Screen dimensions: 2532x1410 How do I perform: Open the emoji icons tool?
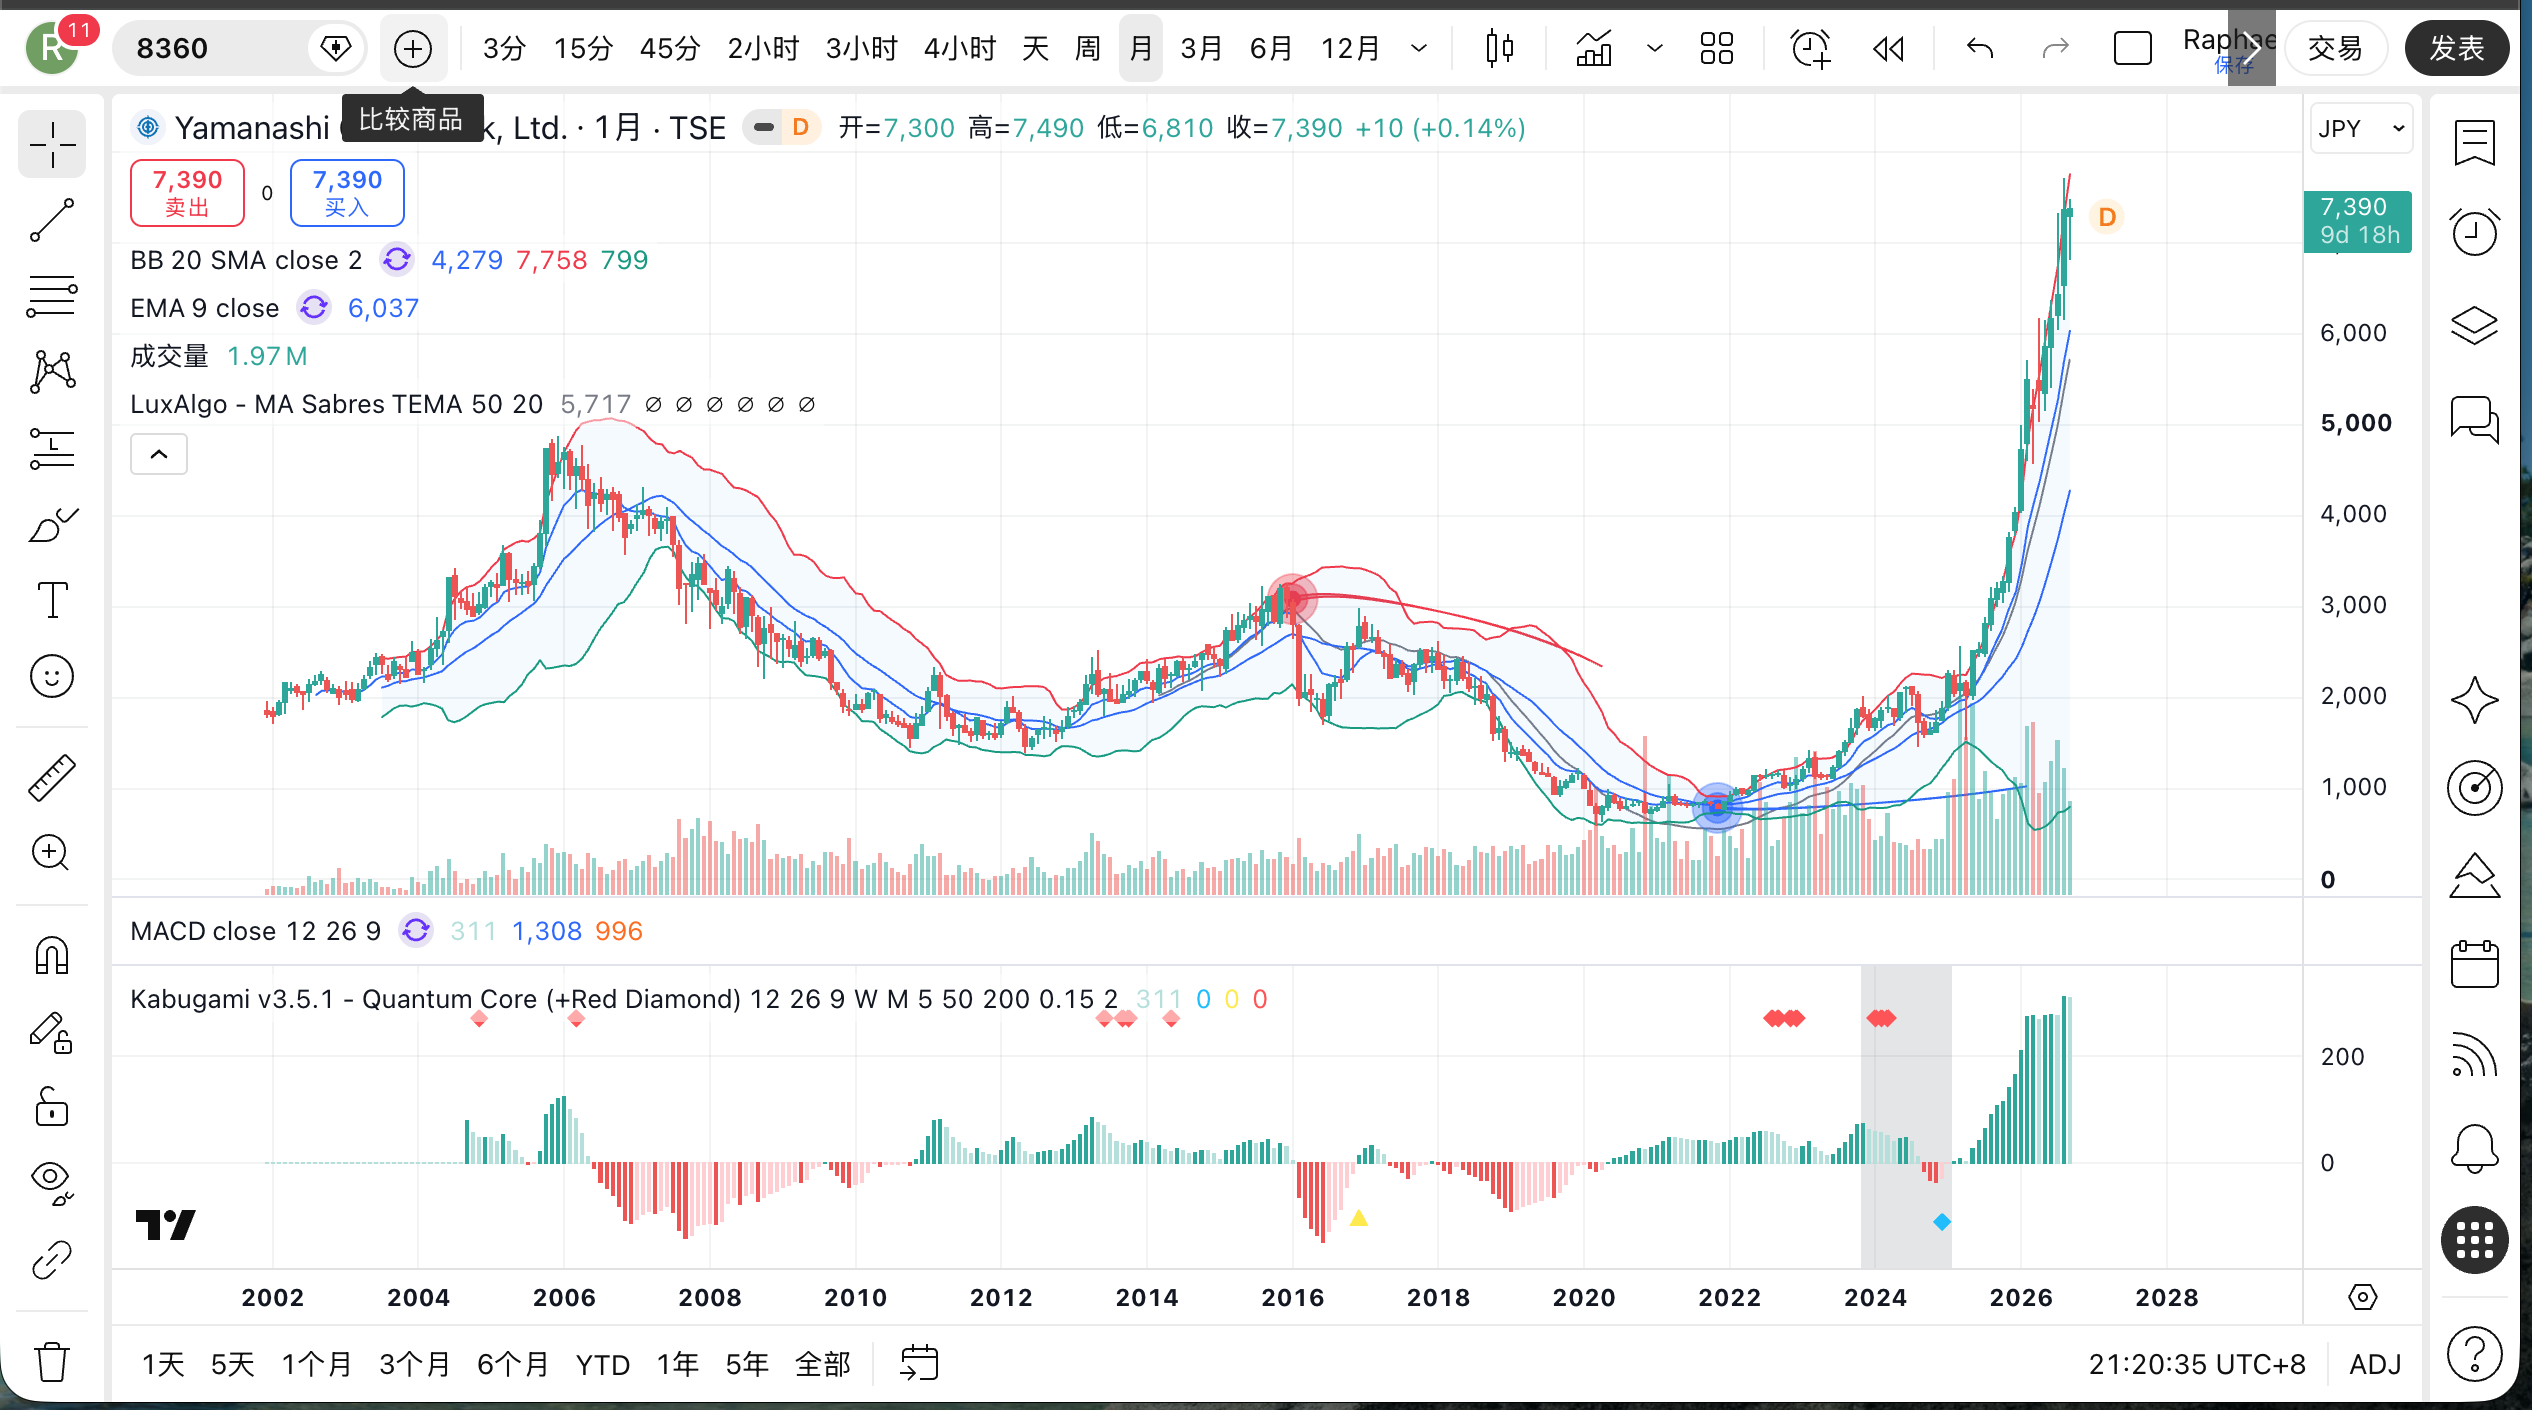pos(52,677)
